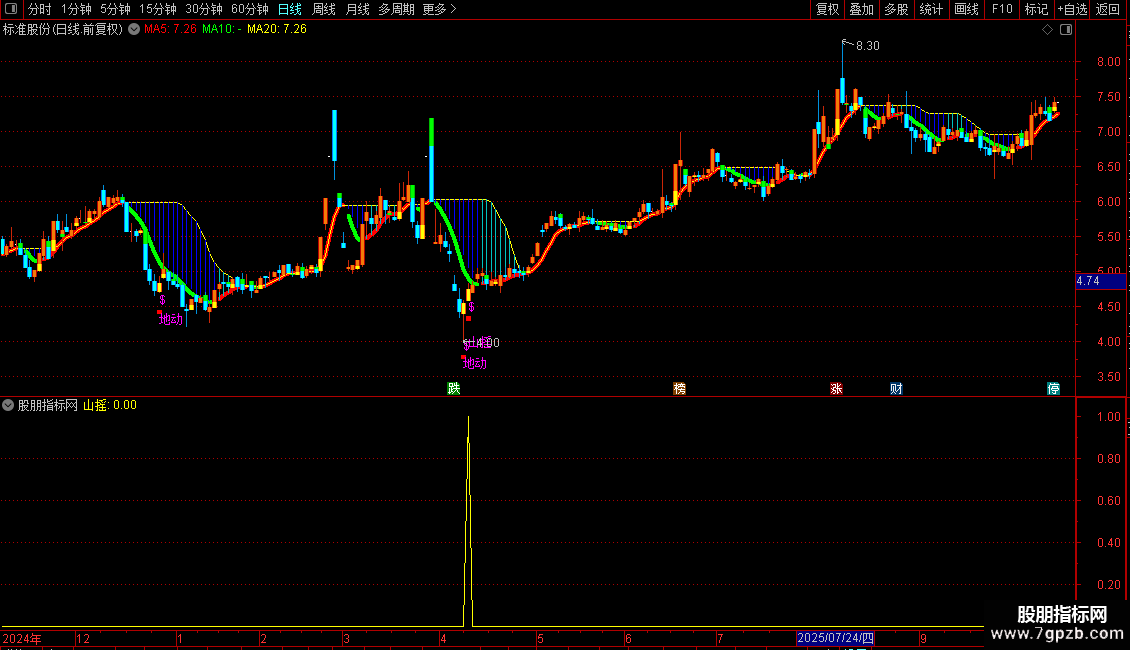Click the blue 财 event marker
The width and height of the screenshot is (1130, 650).
pyautogui.click(x=896, y=388)
